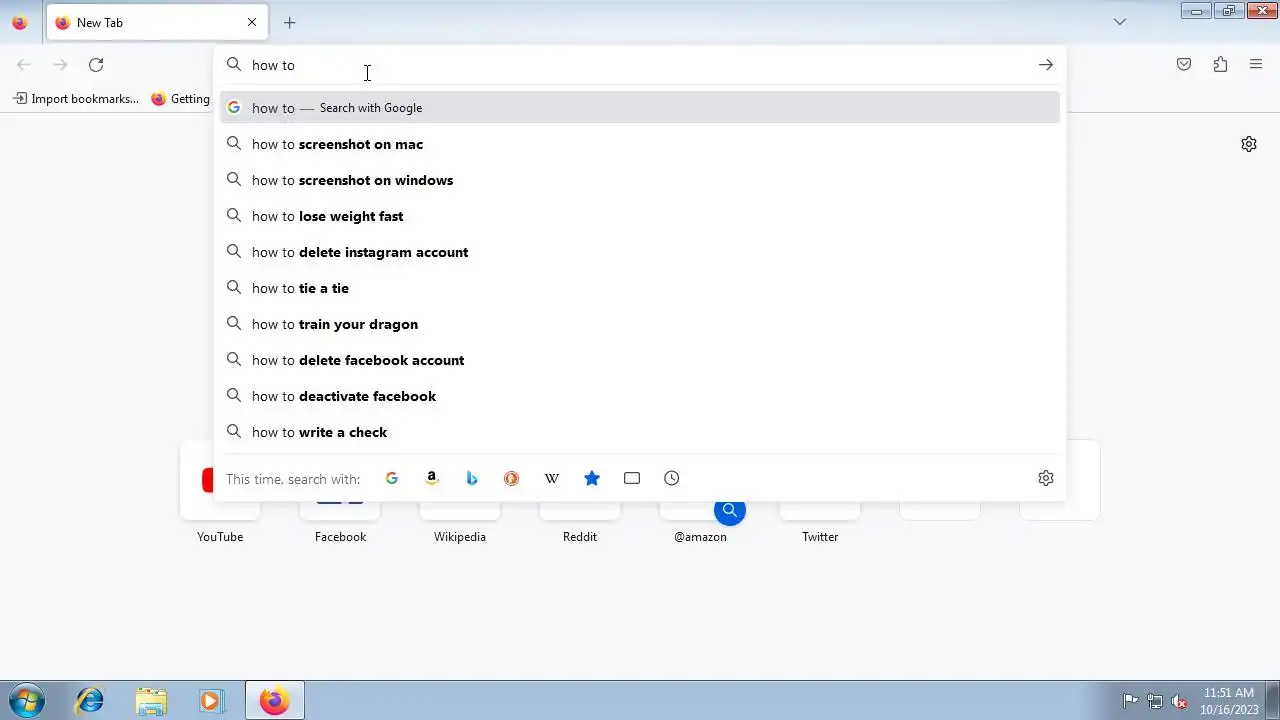
Task: Search this time with Wikipedia icon
Action: tap(552, 479)
